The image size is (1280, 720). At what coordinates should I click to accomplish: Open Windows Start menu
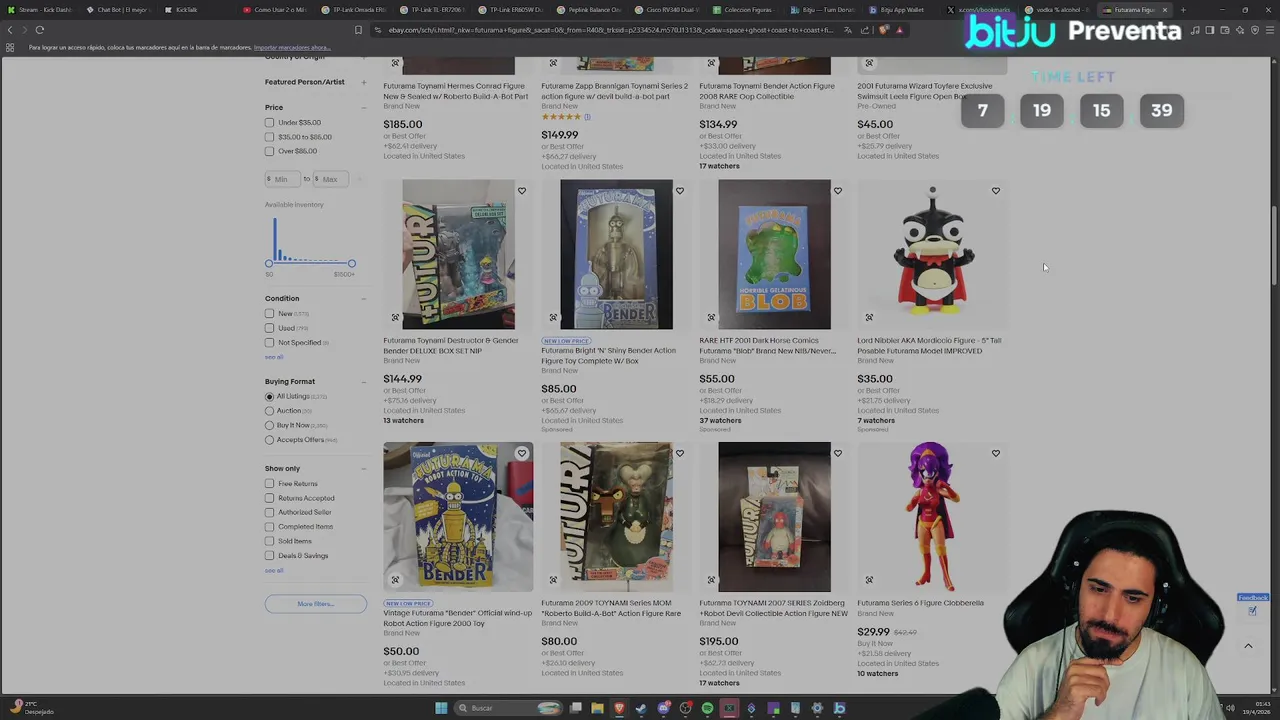click(441, 708)
